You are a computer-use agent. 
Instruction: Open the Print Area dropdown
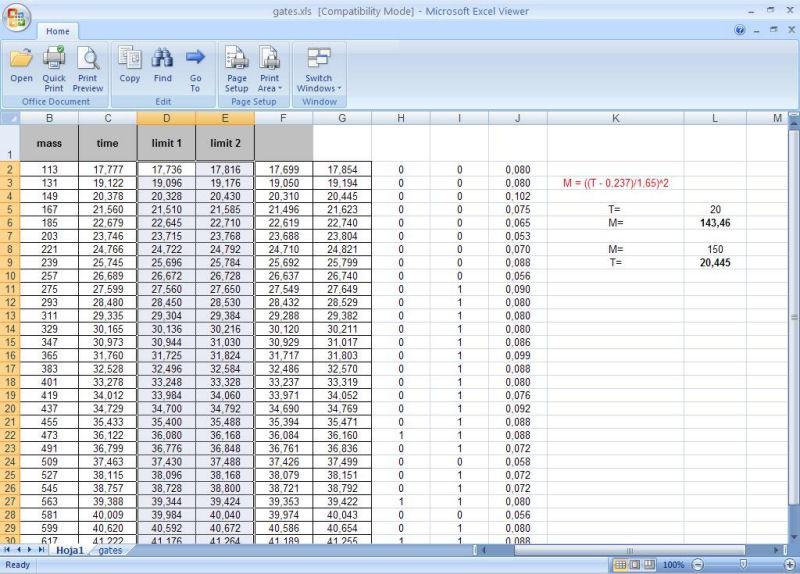coord(269,69)
